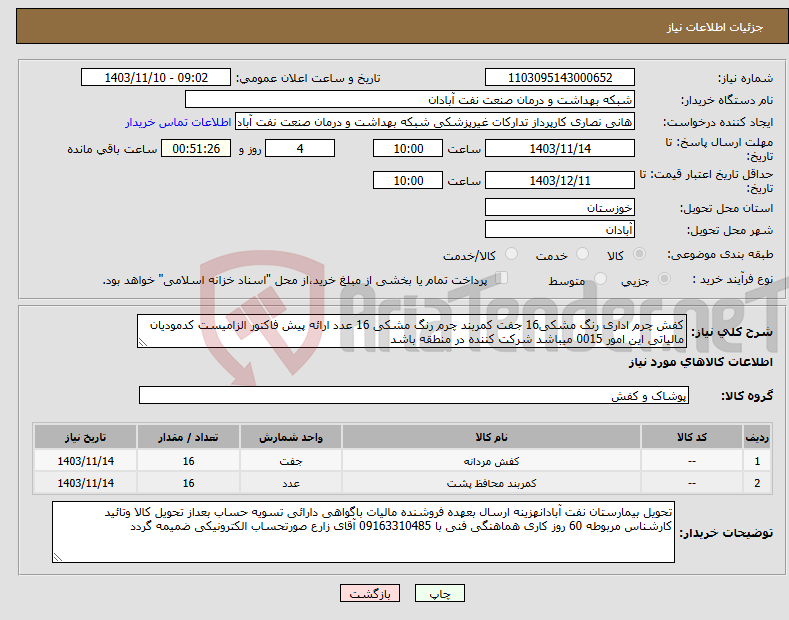Click the response deadline 10:00 hour field

coord(408,148)
